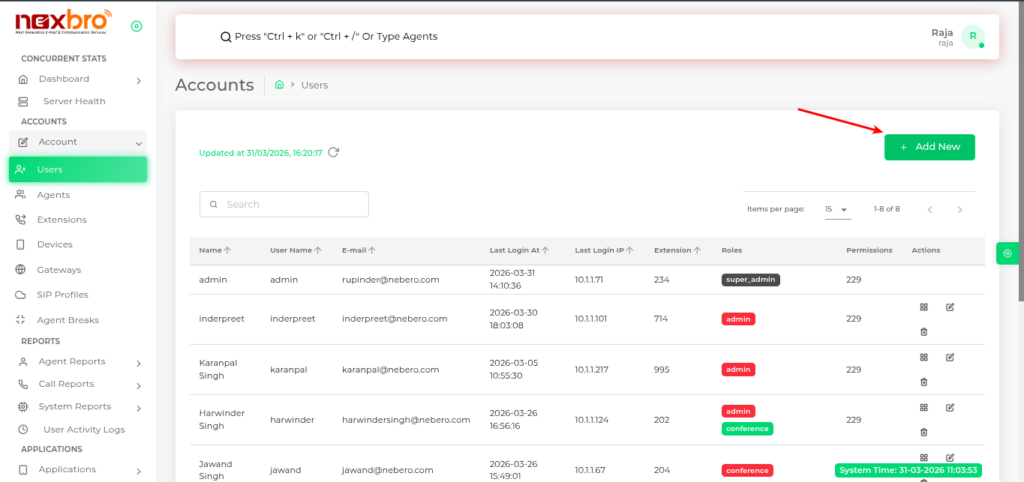This screenshot has width=1024, height=482.
Task: Sort the table by Name column arrow
Action: (228, 250)
